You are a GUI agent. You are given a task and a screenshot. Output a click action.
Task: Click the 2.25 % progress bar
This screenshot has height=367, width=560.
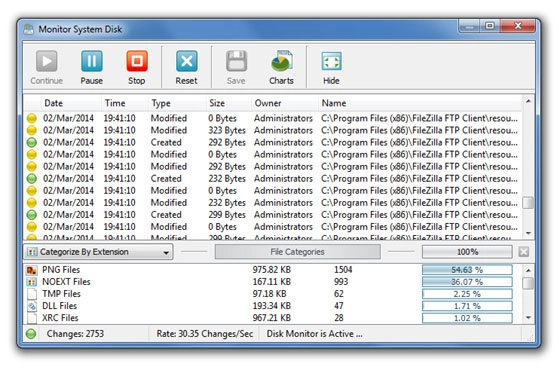[x=467, y=294]
